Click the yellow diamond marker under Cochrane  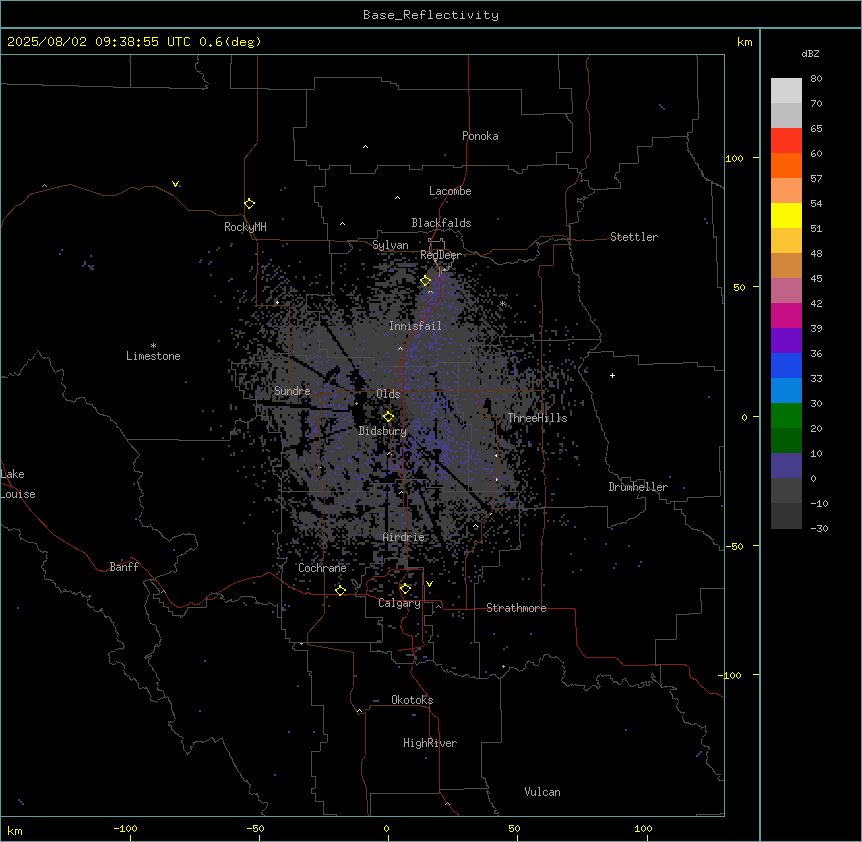point(340,590)
